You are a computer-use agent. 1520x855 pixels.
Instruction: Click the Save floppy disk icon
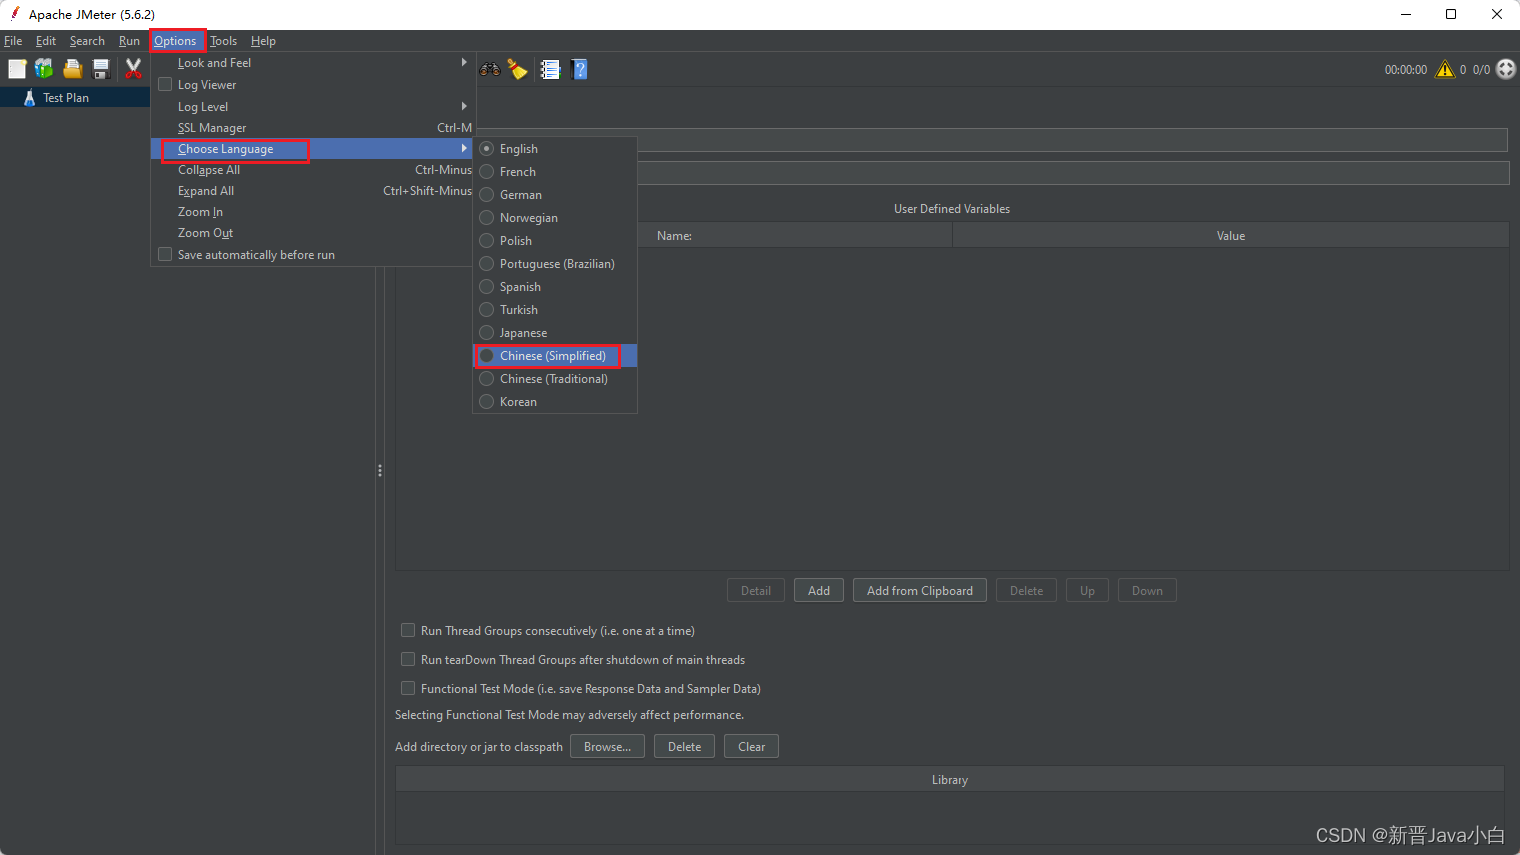point(101,69)
